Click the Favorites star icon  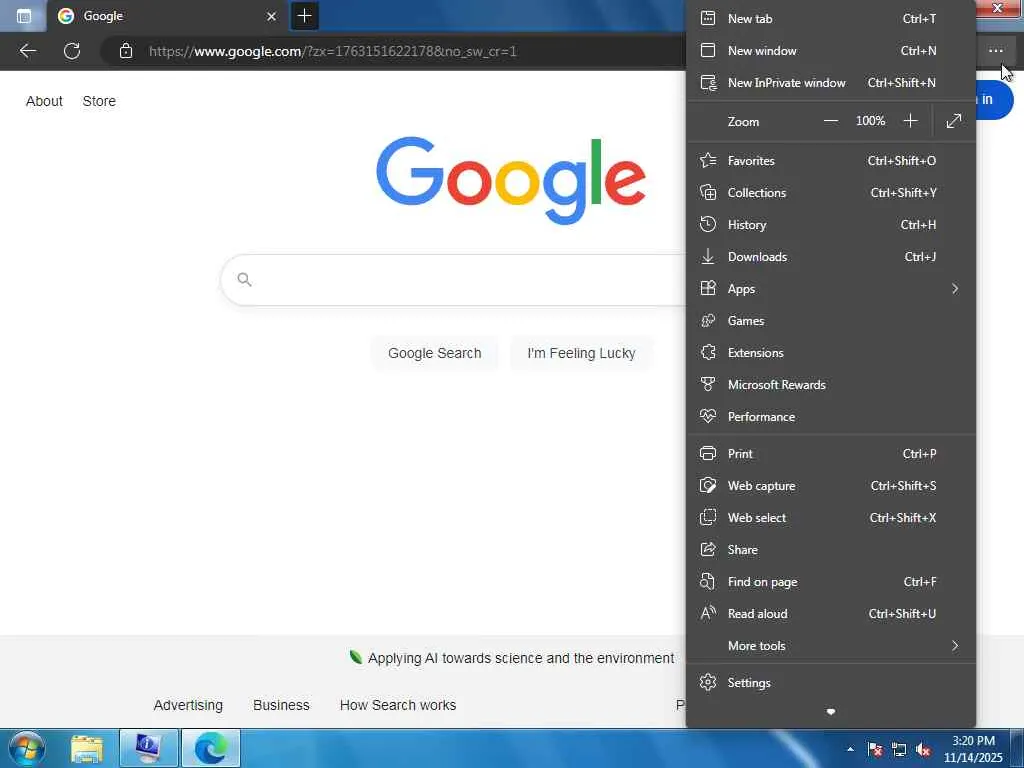pyautogui.click(x=708, y=160)
